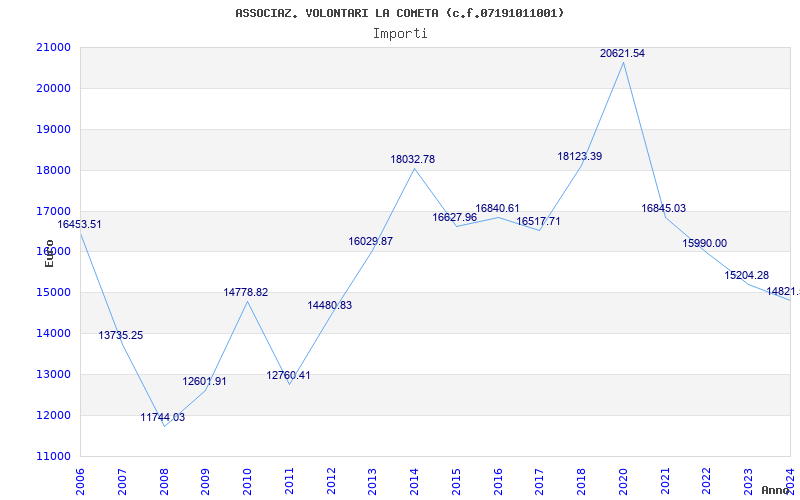Viewport: 800px width, 500px height.
Task: Click the y-axis value 13000
Action: point(53,374)
